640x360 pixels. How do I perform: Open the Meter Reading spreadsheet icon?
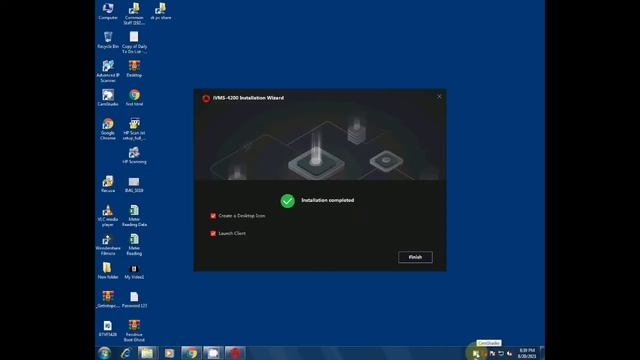[x=134, y=244]
